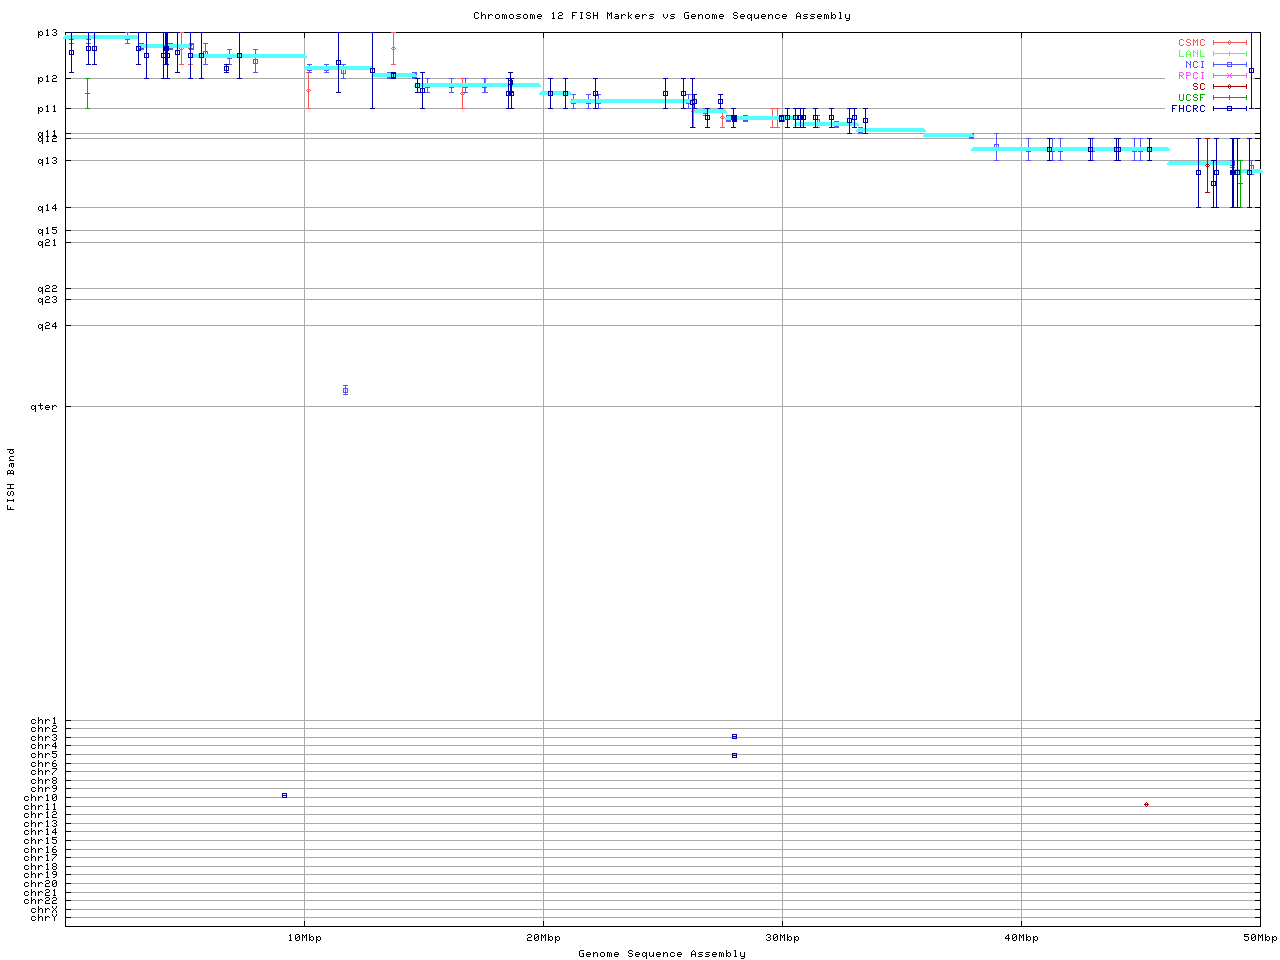The image size is (1280, 960).
Task: Select the LANL legend label
Action: 1192,54
